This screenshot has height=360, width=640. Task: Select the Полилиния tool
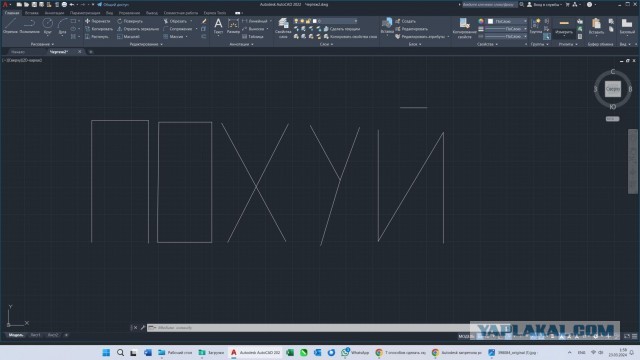pos(29,25)
